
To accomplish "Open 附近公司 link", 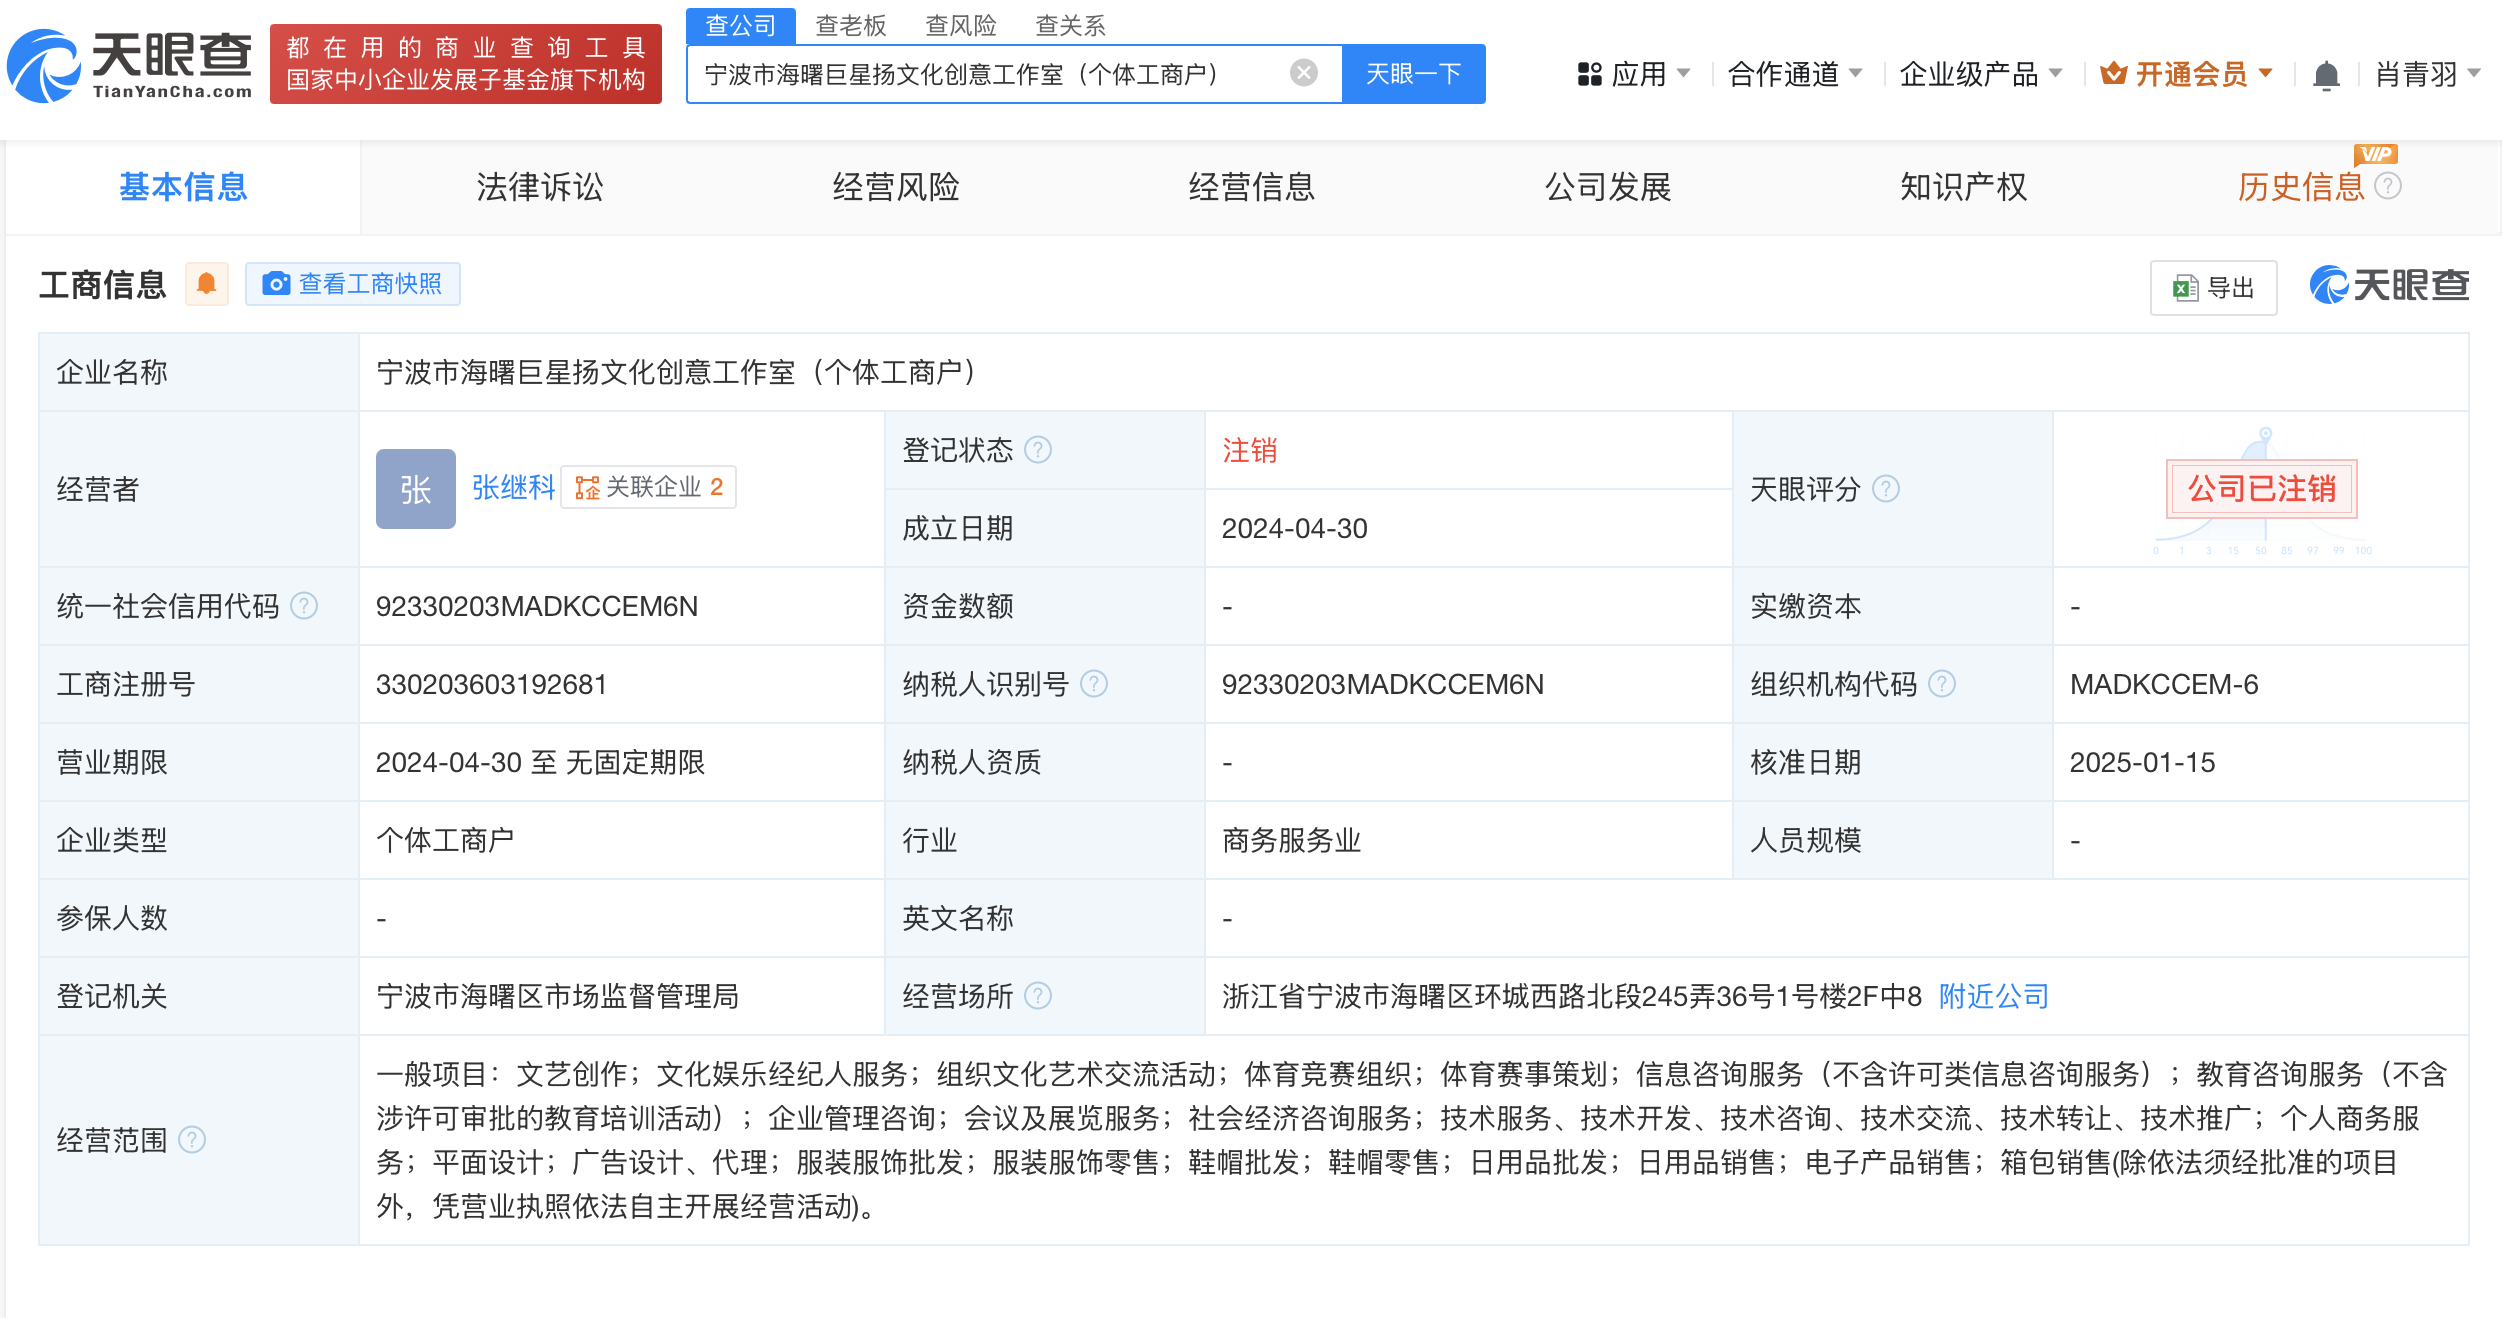I will pyautogui.click(x=1994, y=996).
